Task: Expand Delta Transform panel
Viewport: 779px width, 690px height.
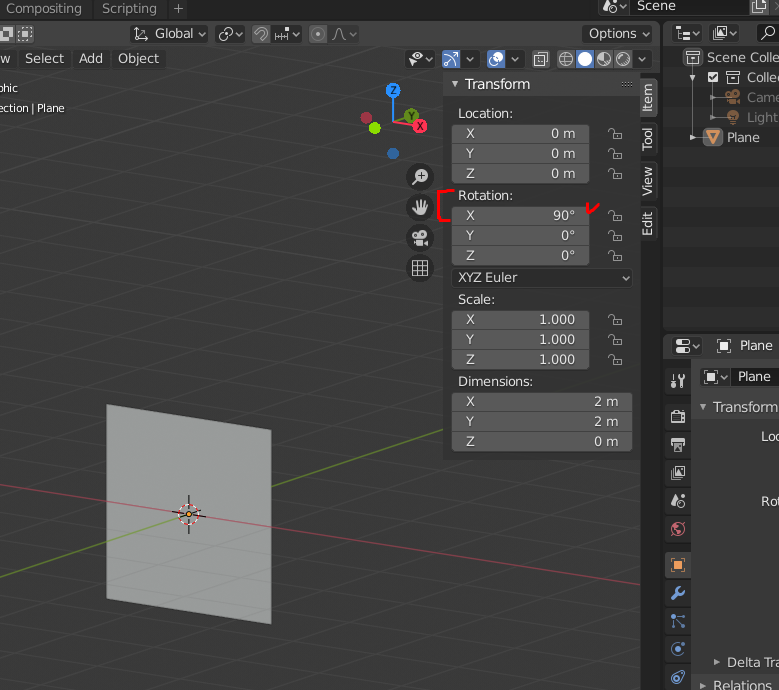Action: point(716,662)
